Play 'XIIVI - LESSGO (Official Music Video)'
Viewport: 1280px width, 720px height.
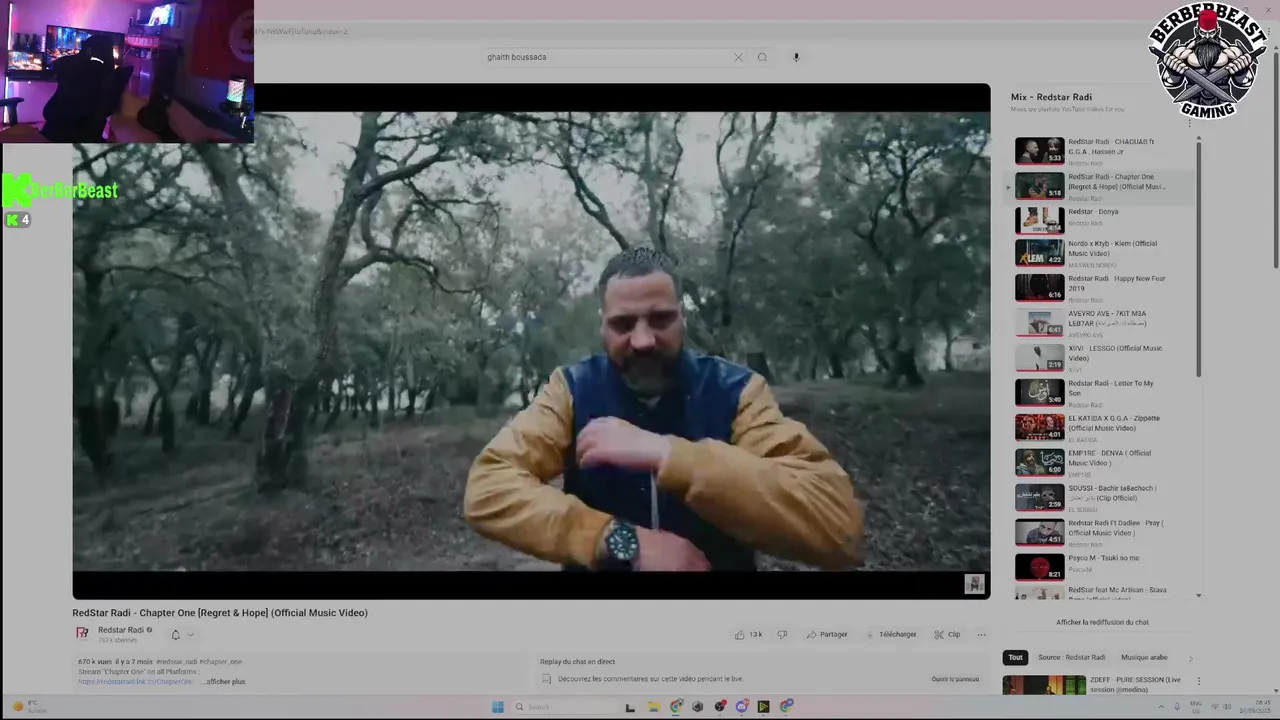pyautogui.click(x=1103, y=357)
